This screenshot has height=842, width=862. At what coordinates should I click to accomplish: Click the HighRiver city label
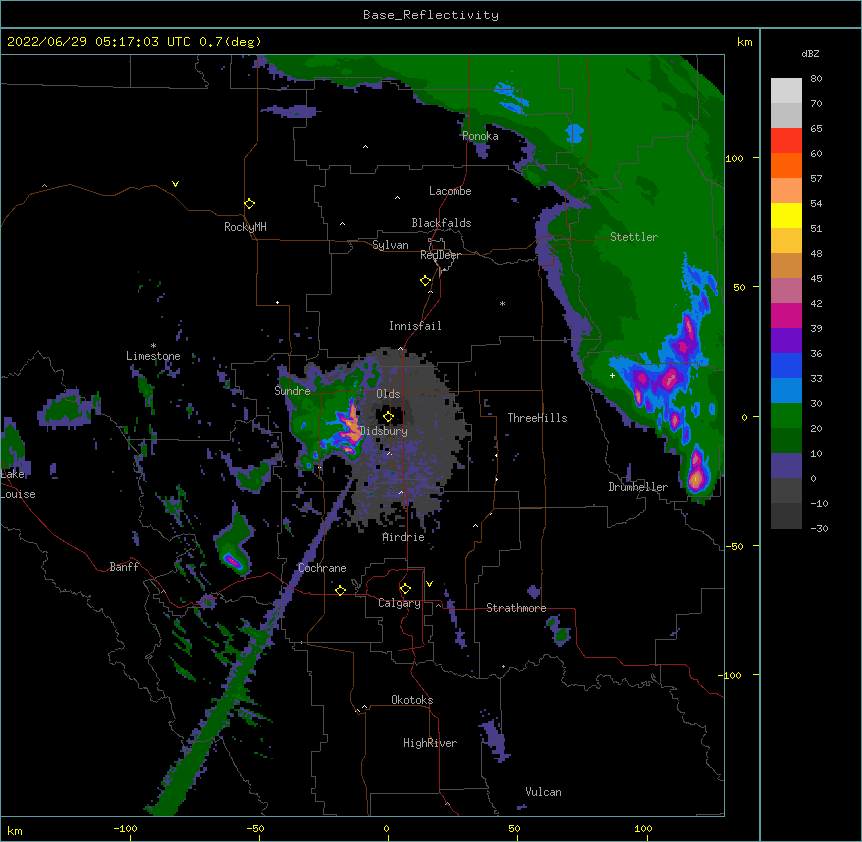coord(430,743)
